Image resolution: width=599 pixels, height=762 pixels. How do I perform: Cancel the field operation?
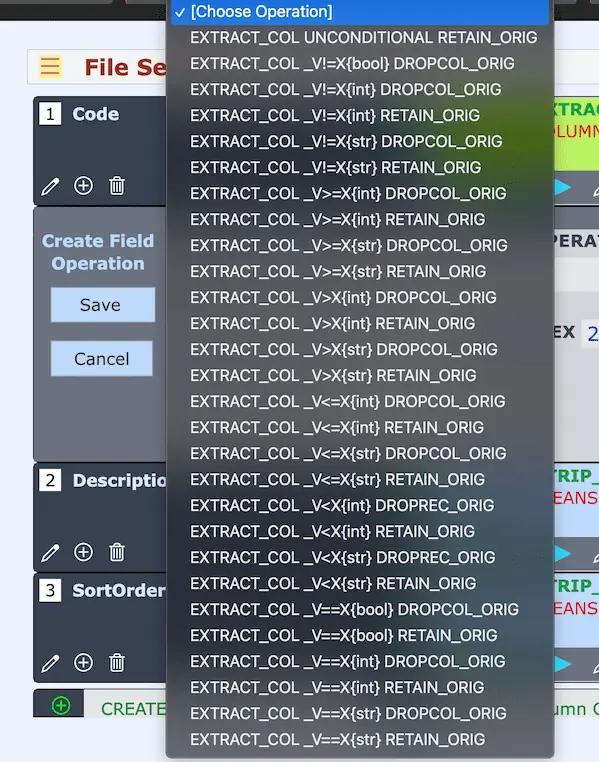[x=102, y=359]
